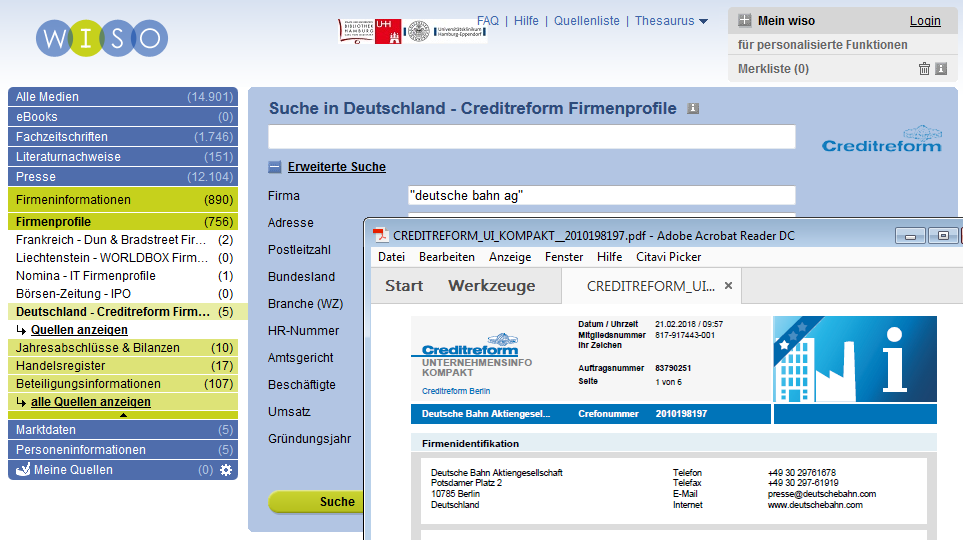
Task: Click Merkliste (0) label
Action: 773,69
